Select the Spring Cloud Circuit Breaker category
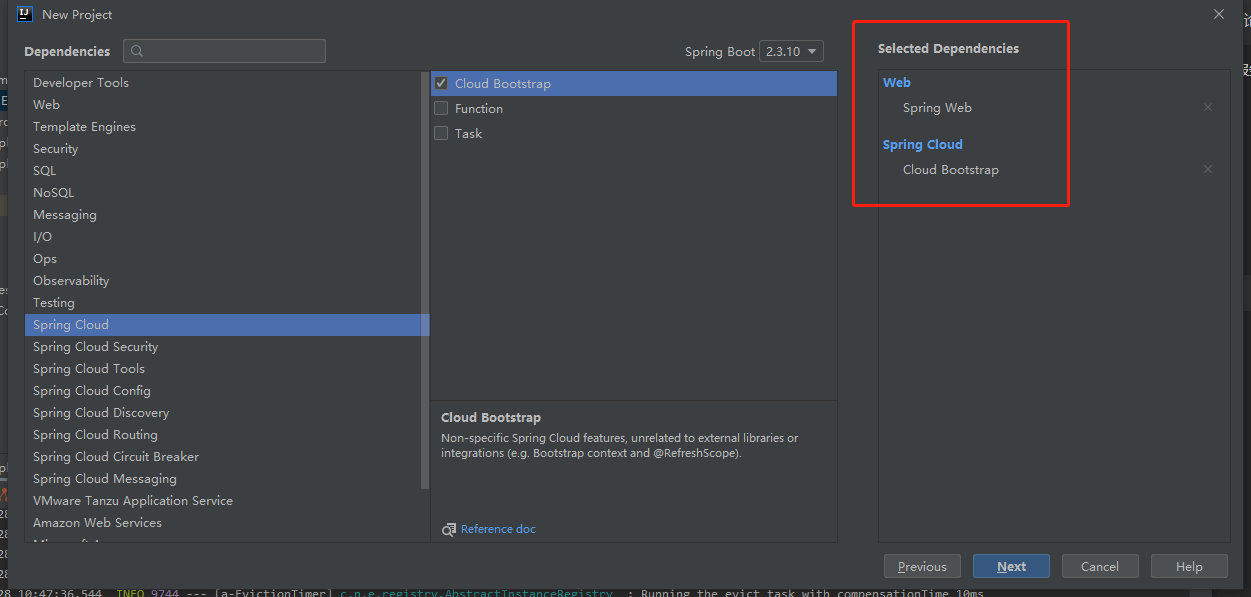 [x=223, y=457]
